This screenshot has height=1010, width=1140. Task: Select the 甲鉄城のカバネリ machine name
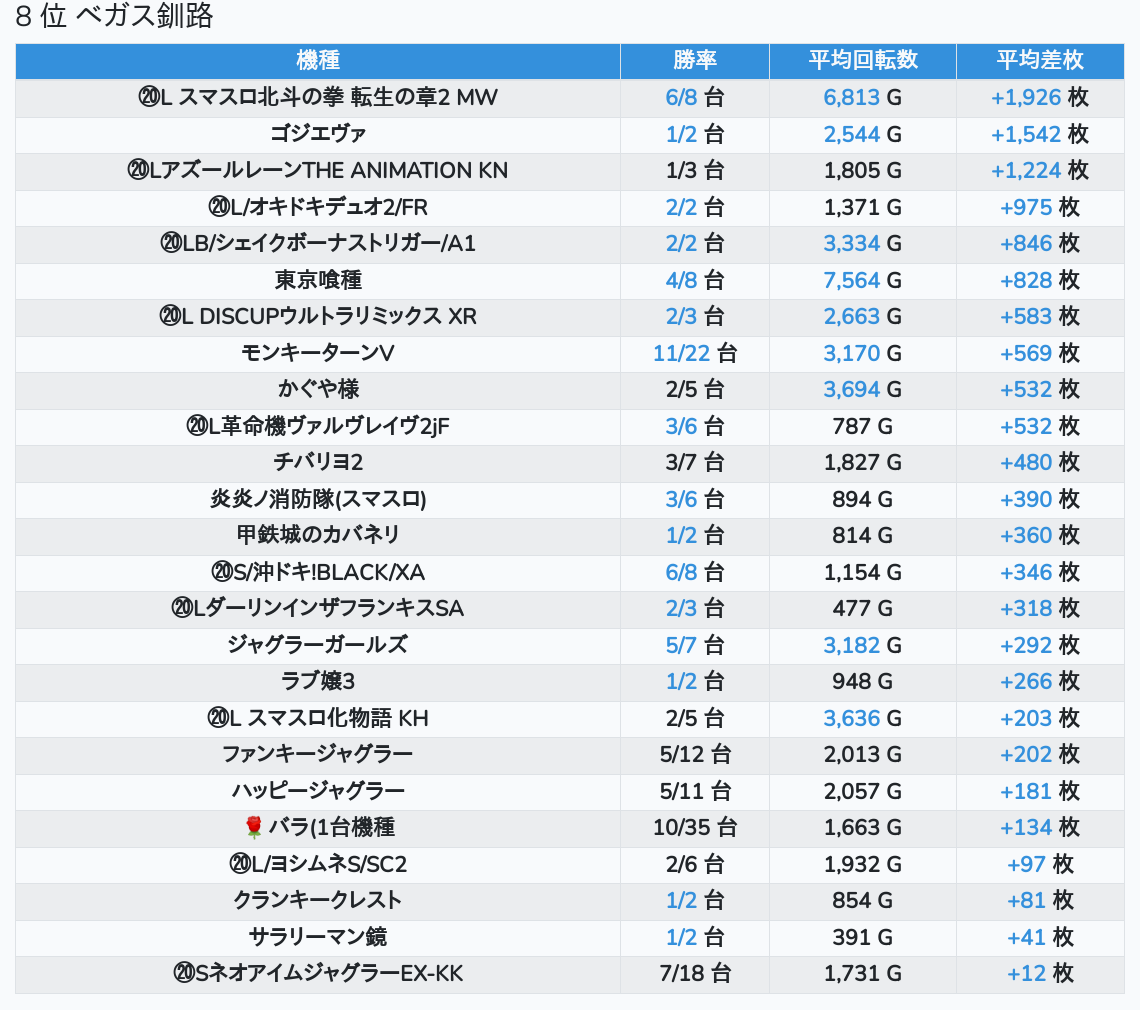click(x=318, y=535)
